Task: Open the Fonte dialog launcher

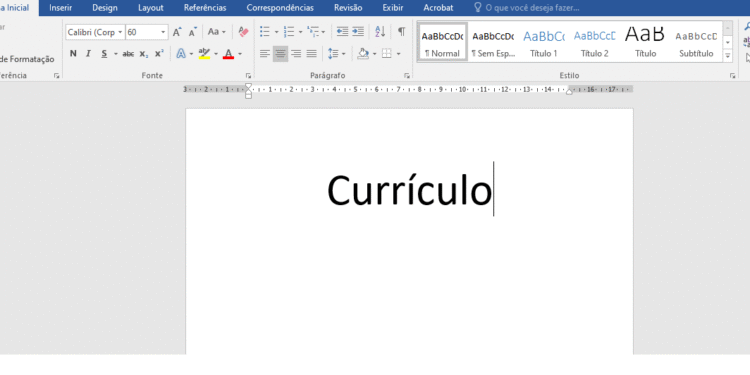Action: tap(248, 76)
